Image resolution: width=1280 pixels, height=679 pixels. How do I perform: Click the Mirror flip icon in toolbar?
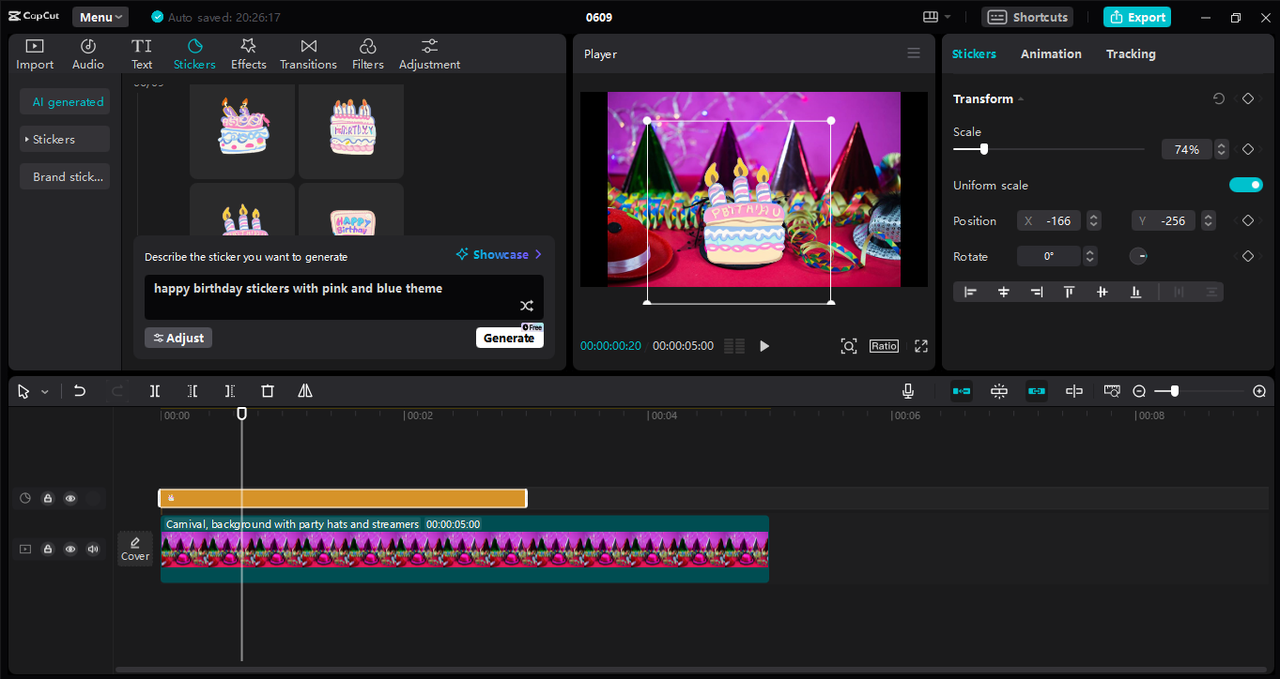click(305, 391)
